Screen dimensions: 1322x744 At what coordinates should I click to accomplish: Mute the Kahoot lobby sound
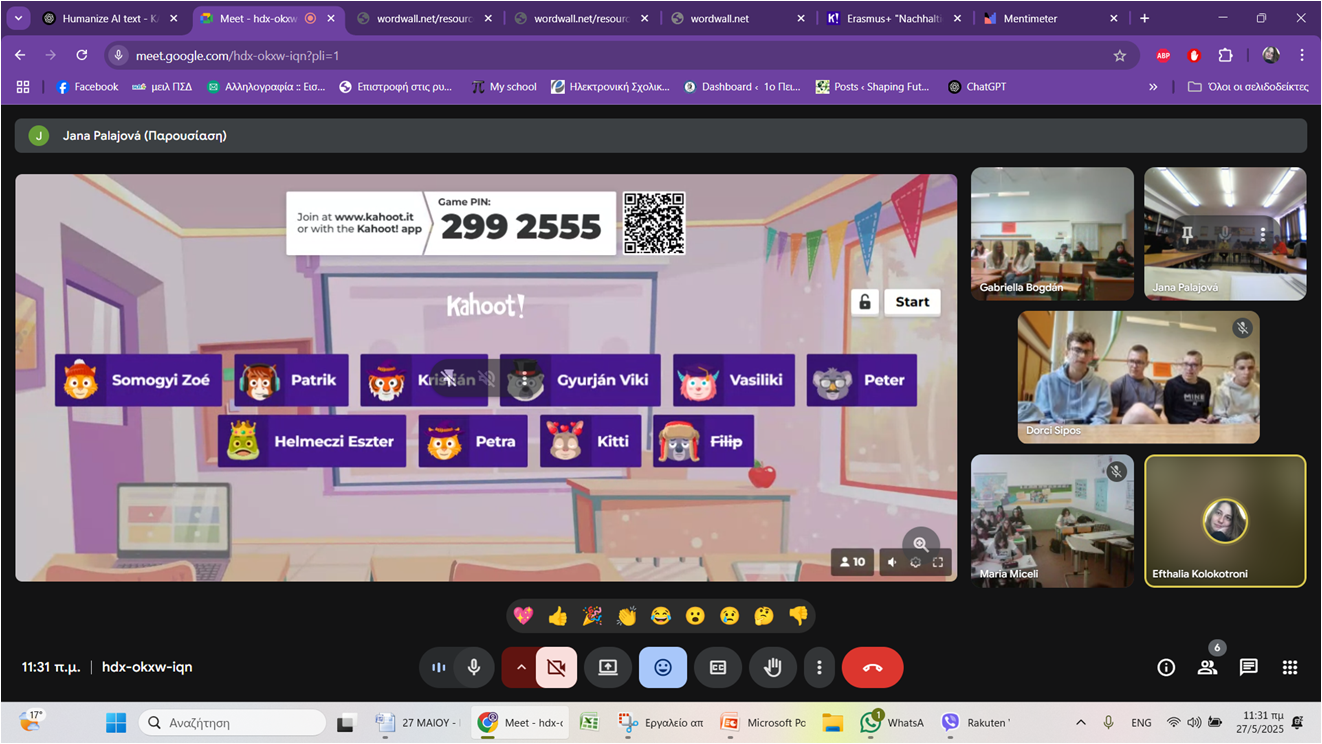(x=893, y=562)
